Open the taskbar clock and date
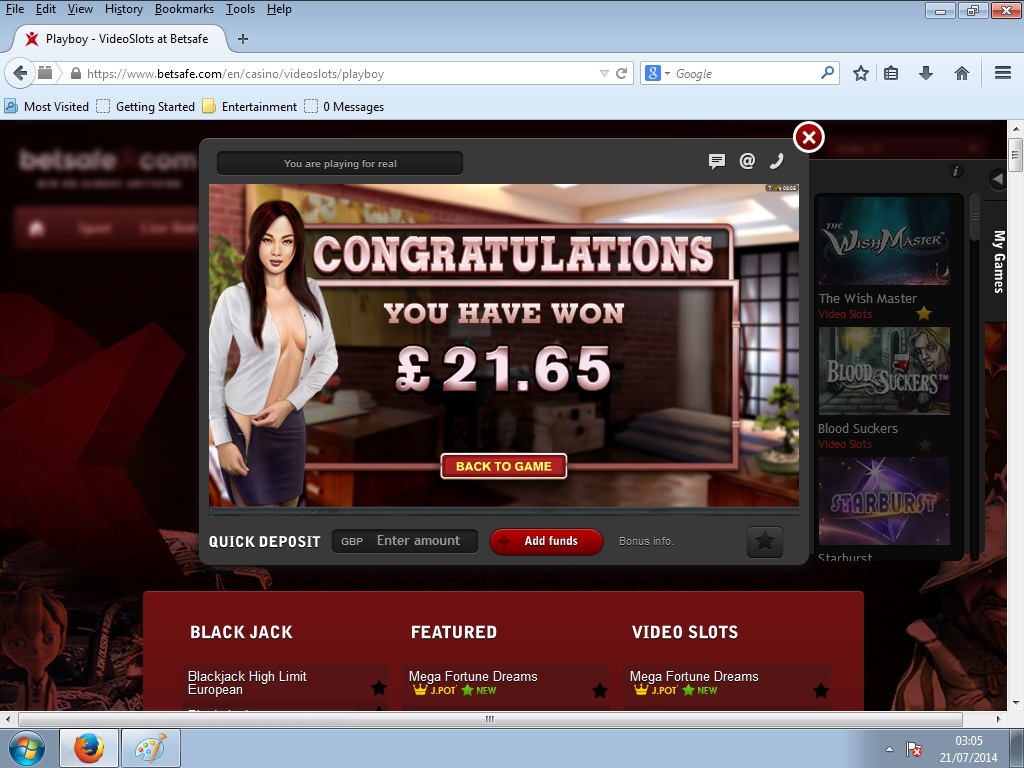 968,749
